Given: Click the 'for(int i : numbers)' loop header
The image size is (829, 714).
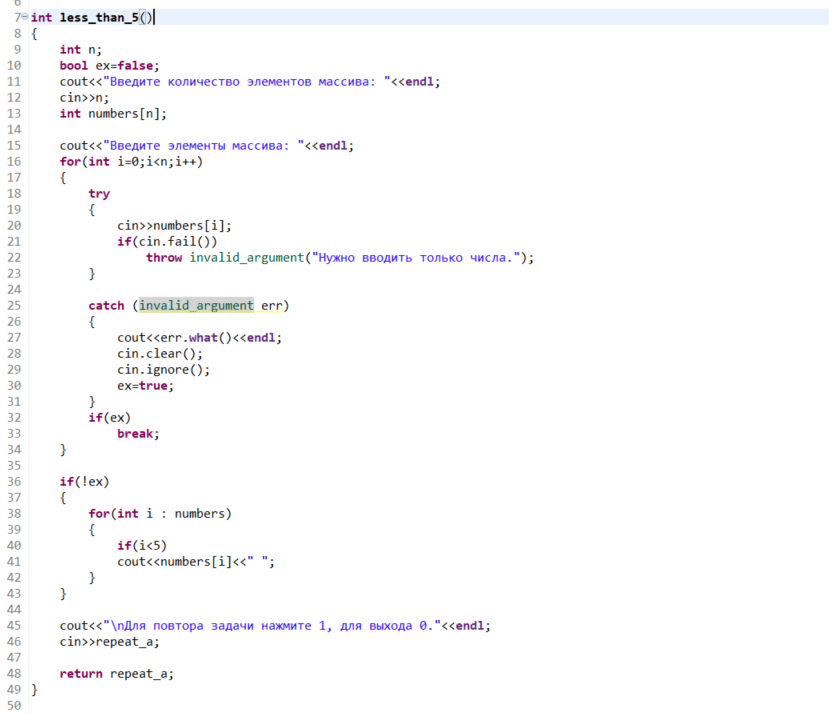Looking at the screenshot, I should click(160, 514).
